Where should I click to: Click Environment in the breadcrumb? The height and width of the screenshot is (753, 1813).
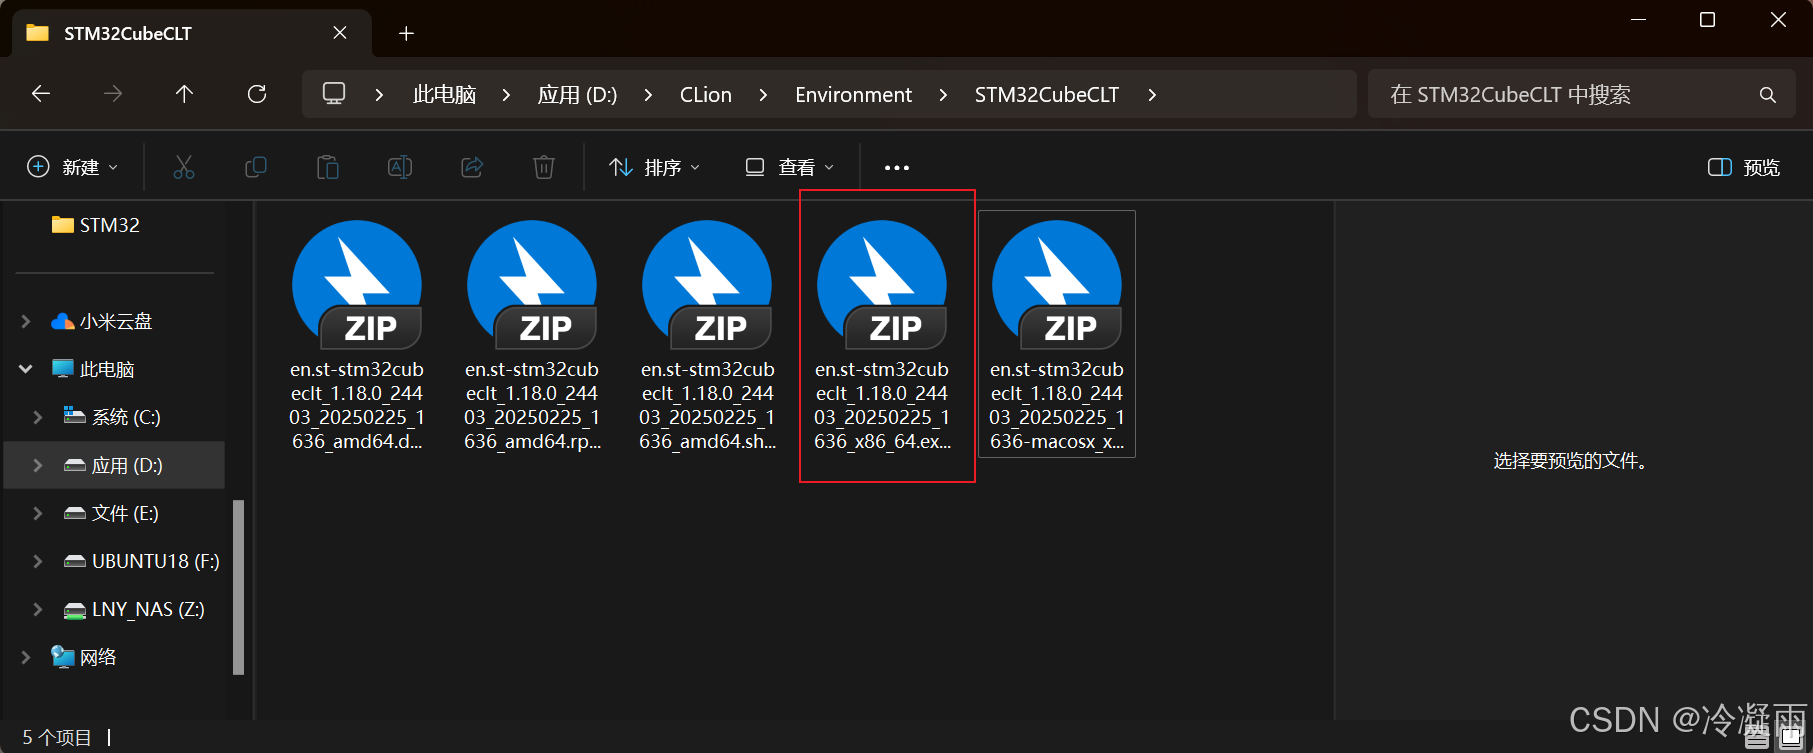click(853, 95)
